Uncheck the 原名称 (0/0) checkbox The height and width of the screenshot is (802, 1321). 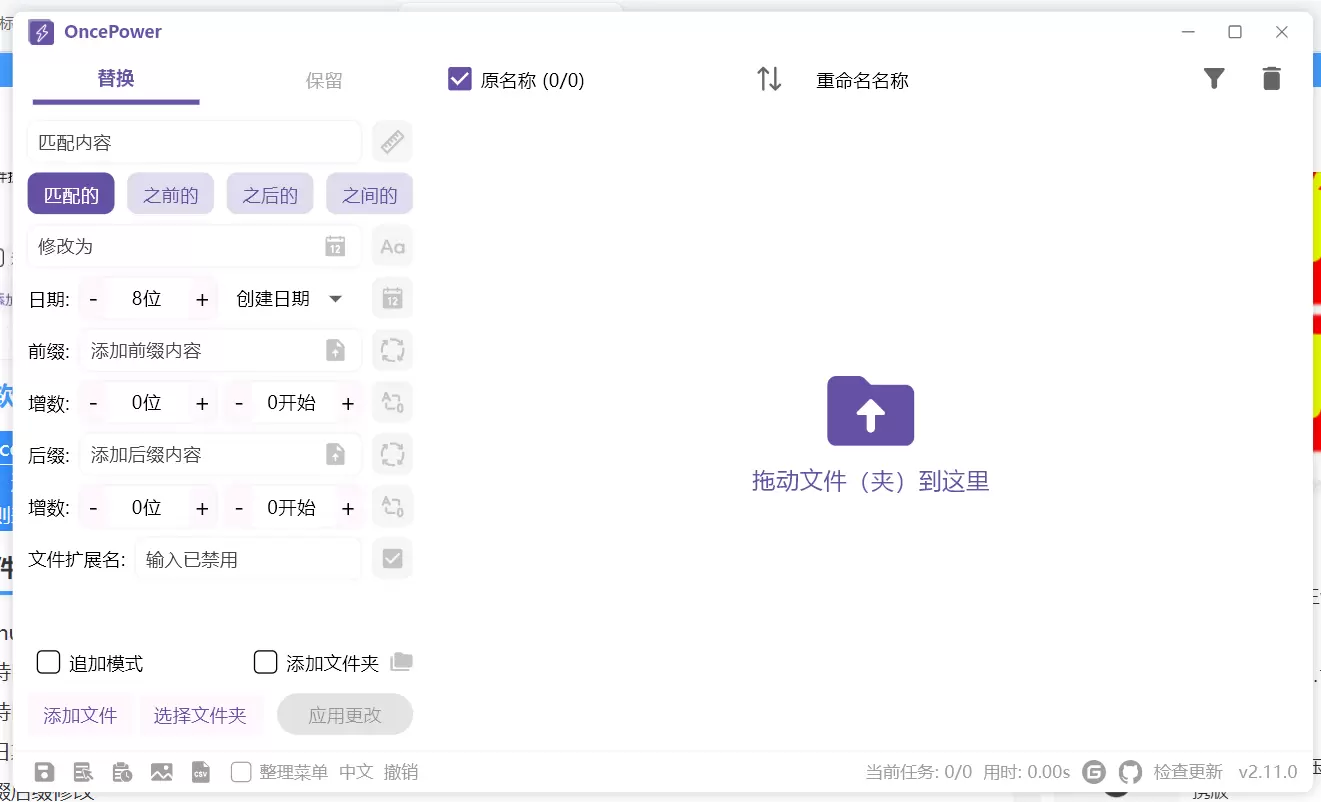[460, 79]
